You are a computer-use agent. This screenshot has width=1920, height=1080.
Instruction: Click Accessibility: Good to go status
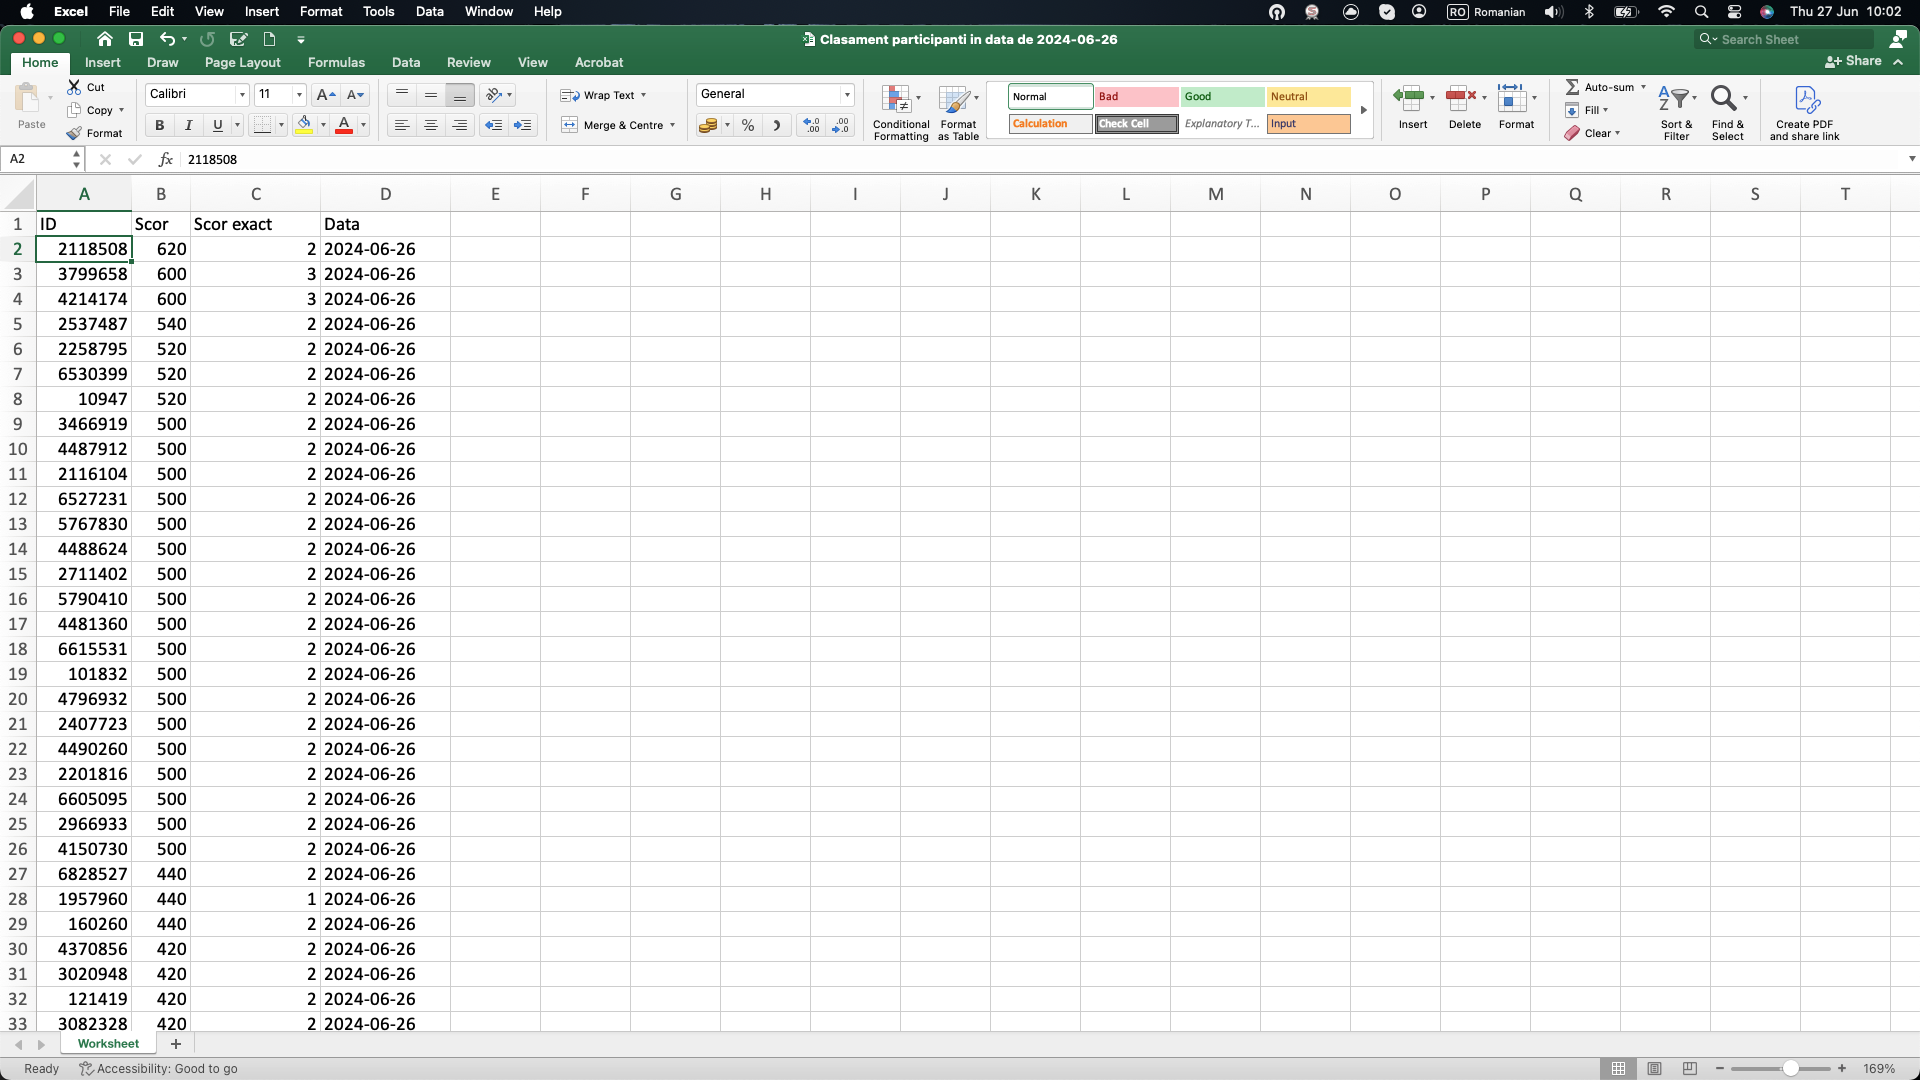[159, 1069]
